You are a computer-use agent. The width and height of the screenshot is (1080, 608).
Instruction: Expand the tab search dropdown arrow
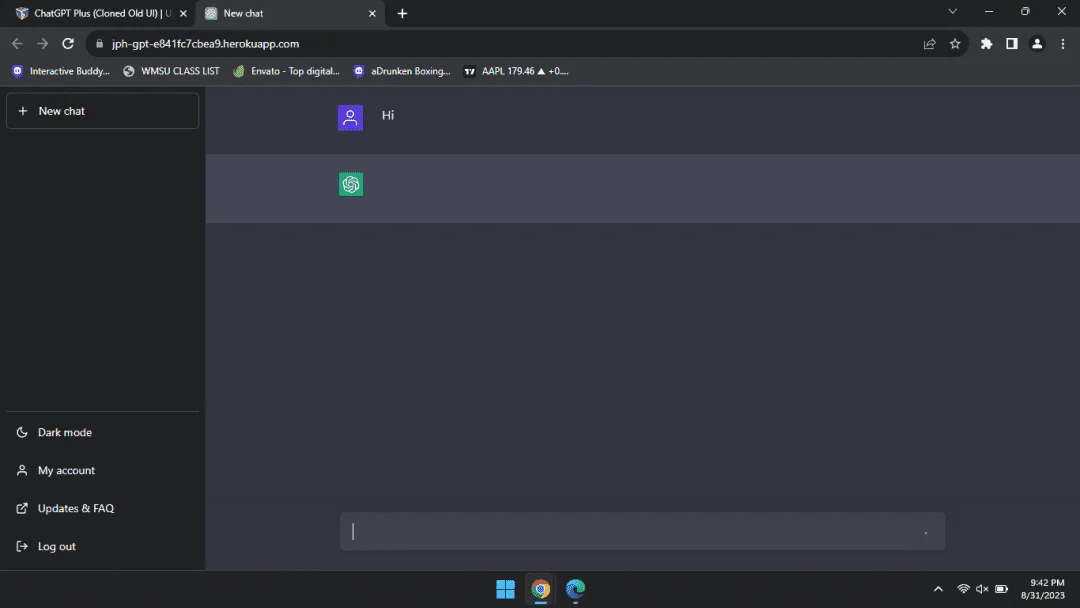pyautogui.click(x=953, y=12)
